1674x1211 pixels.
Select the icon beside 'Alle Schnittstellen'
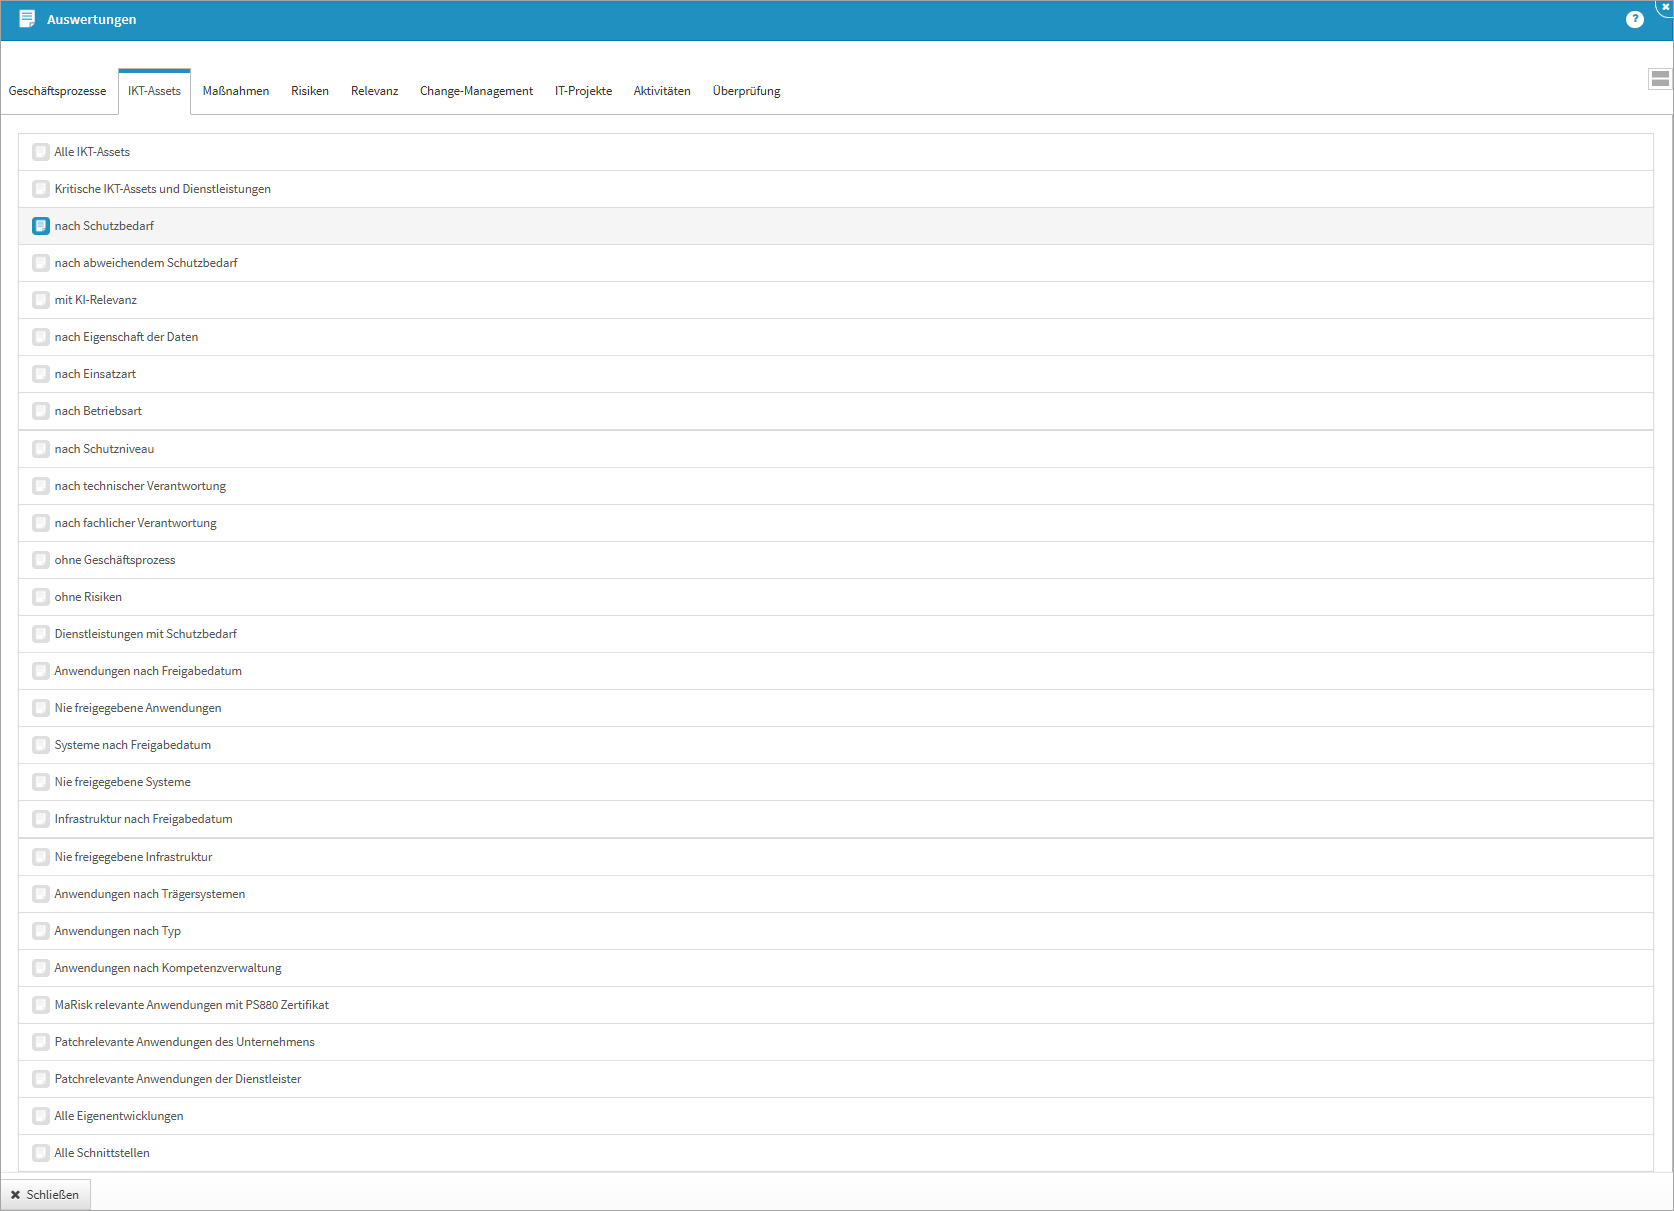pyautogui.click(x=41, y=1153)
